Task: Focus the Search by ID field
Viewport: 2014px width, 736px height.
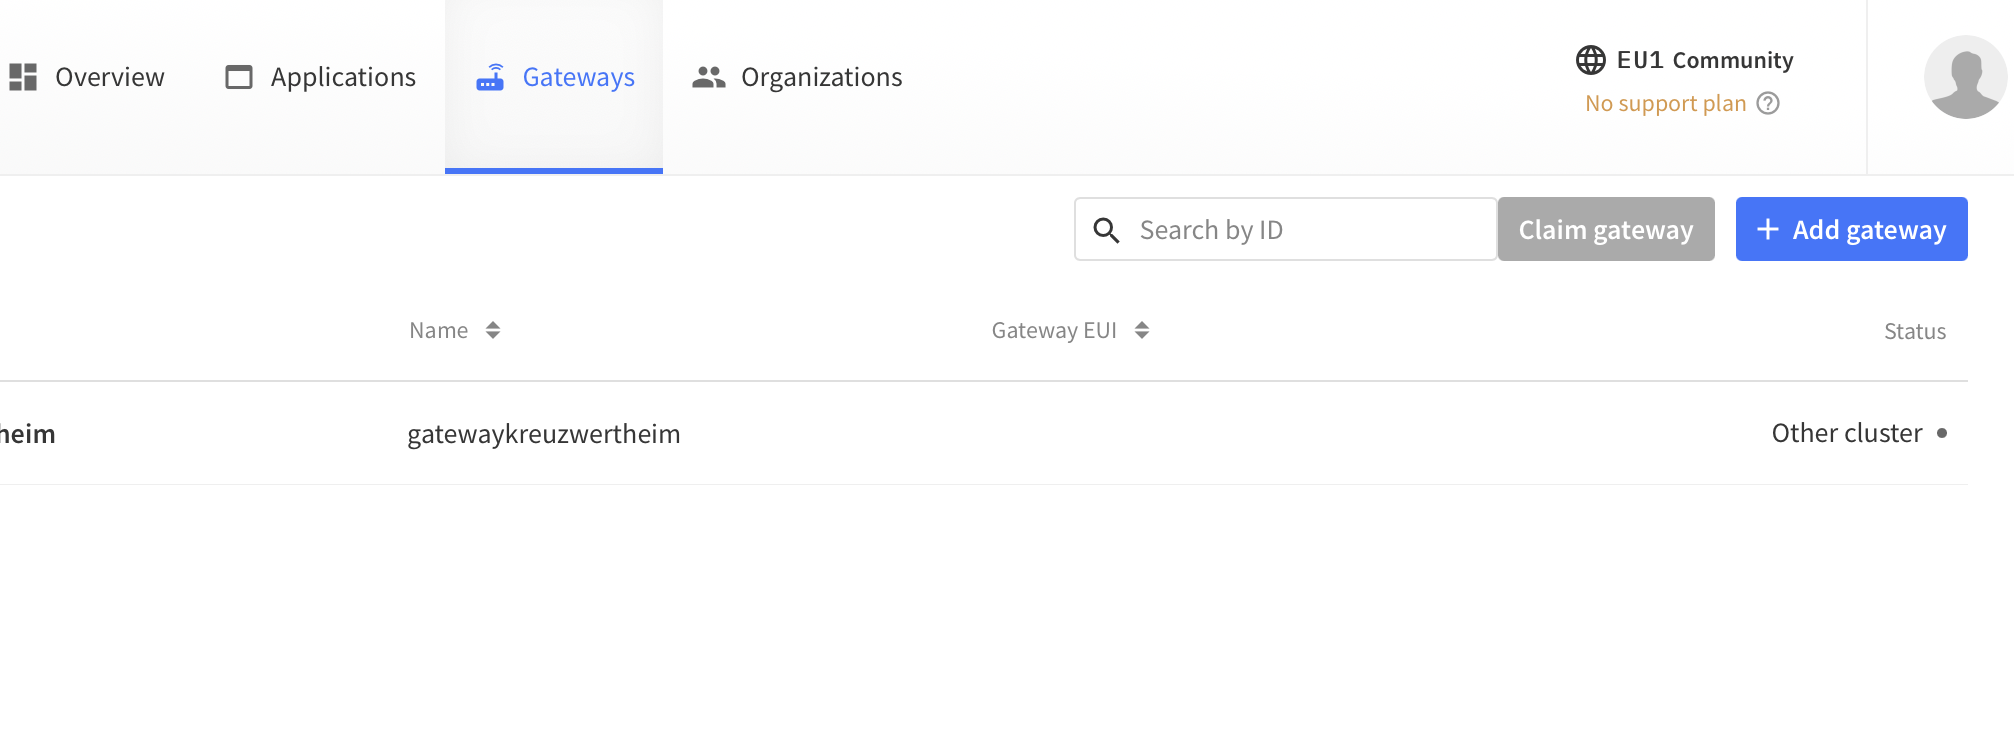Action: point(1286,229)
